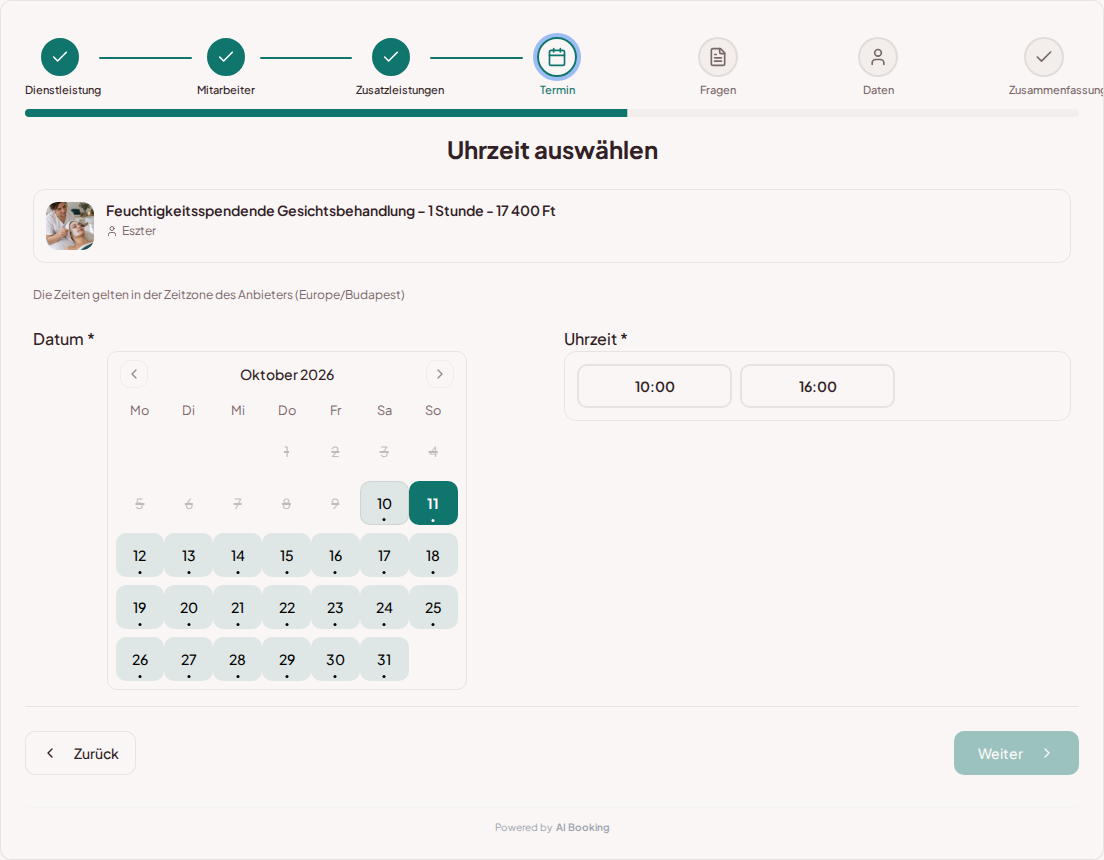1104x860 pixels.
Task: Select Saturday October 17
Action: tap(384, 555)
